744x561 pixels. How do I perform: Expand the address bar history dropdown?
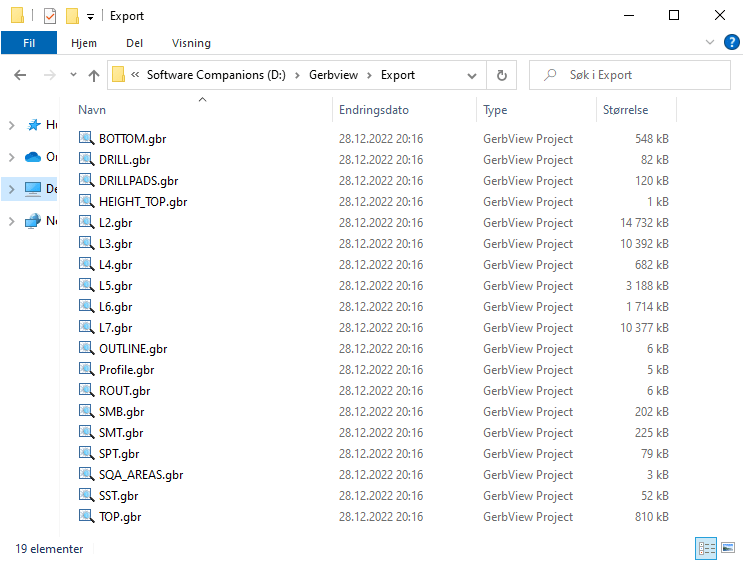[472, 75]
